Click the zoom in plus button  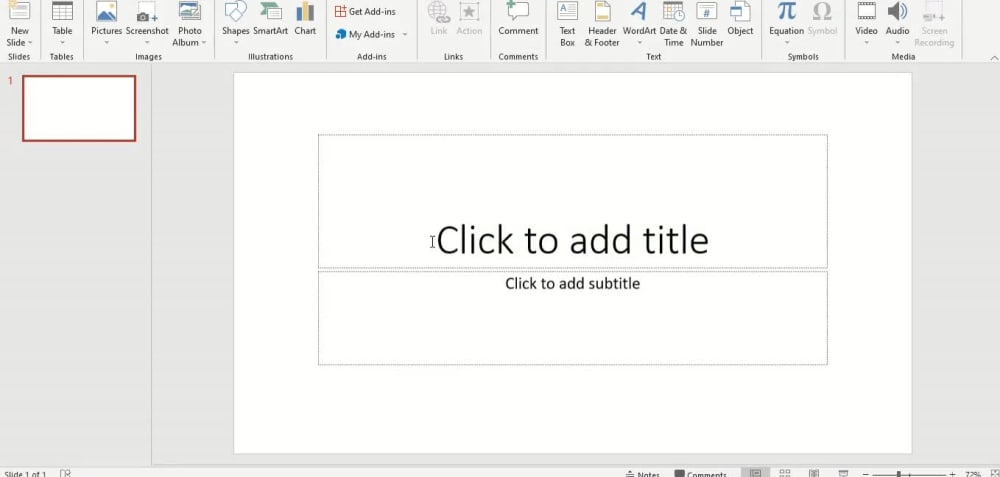pos(952,474)
